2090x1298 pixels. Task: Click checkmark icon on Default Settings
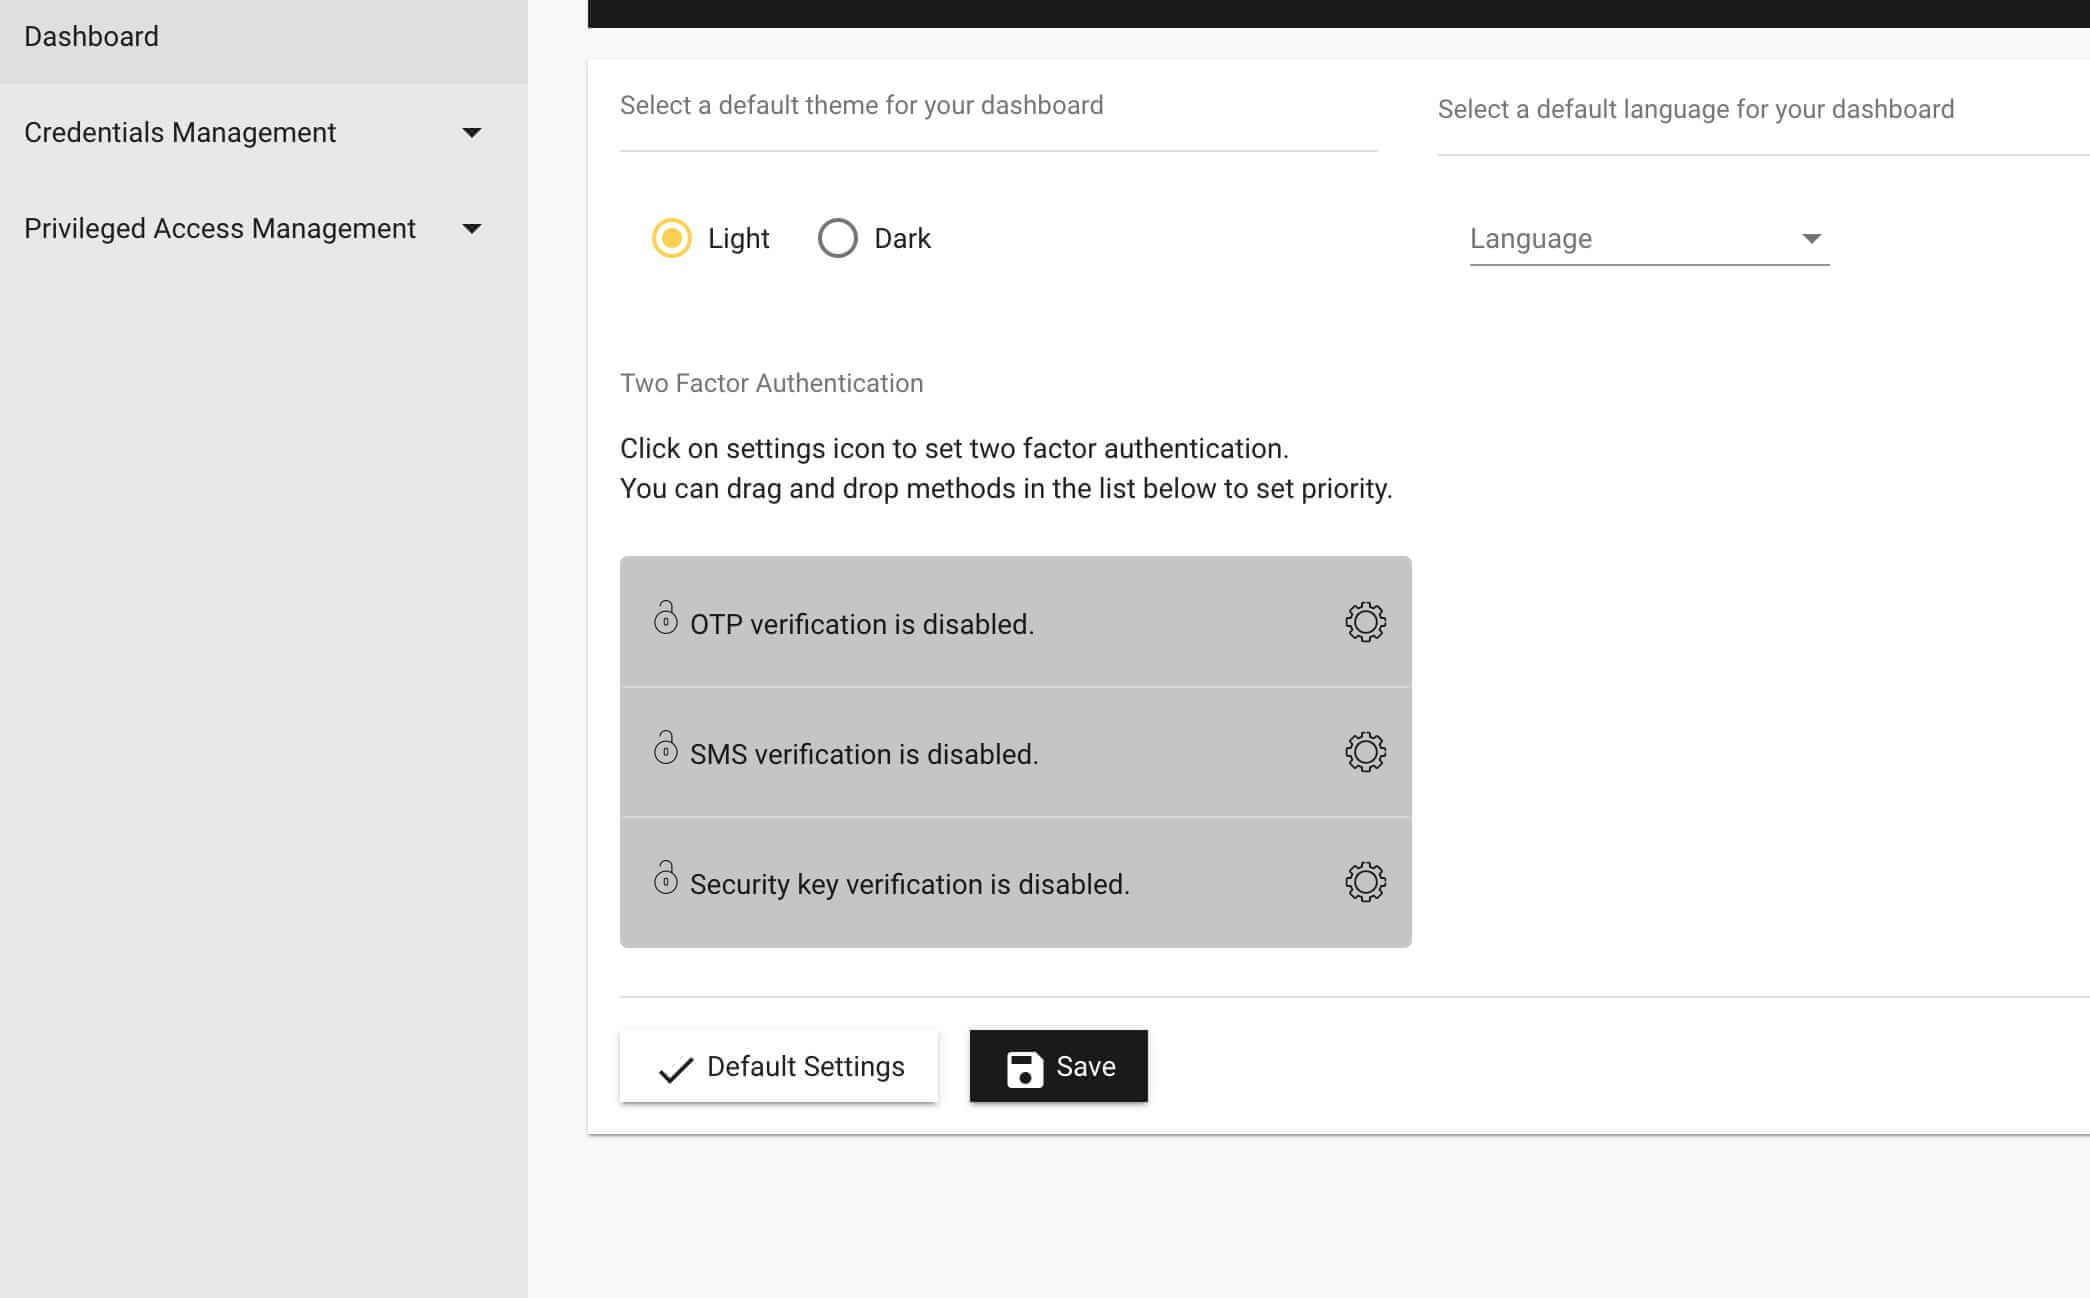coord(676,1069)
